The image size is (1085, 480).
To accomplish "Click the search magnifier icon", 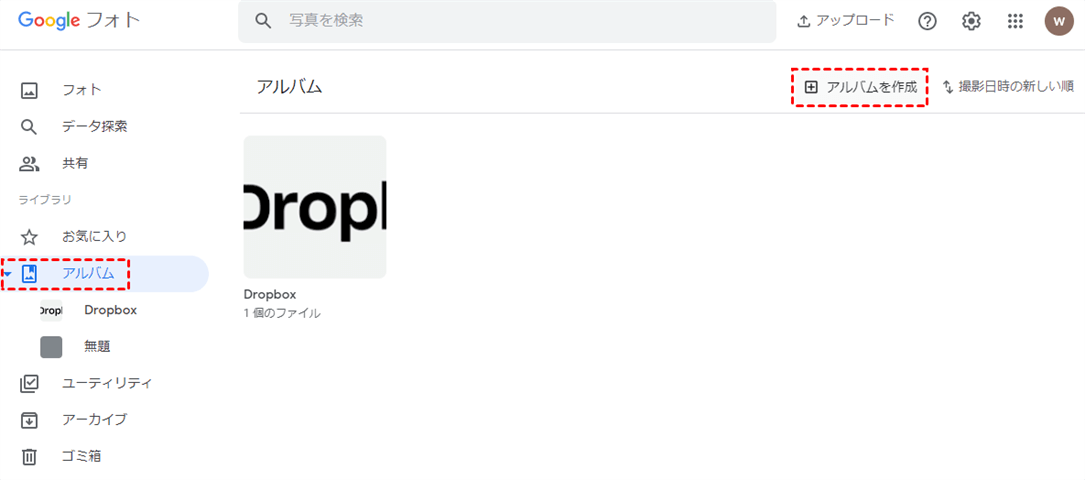I will click(x=263, y=21).
